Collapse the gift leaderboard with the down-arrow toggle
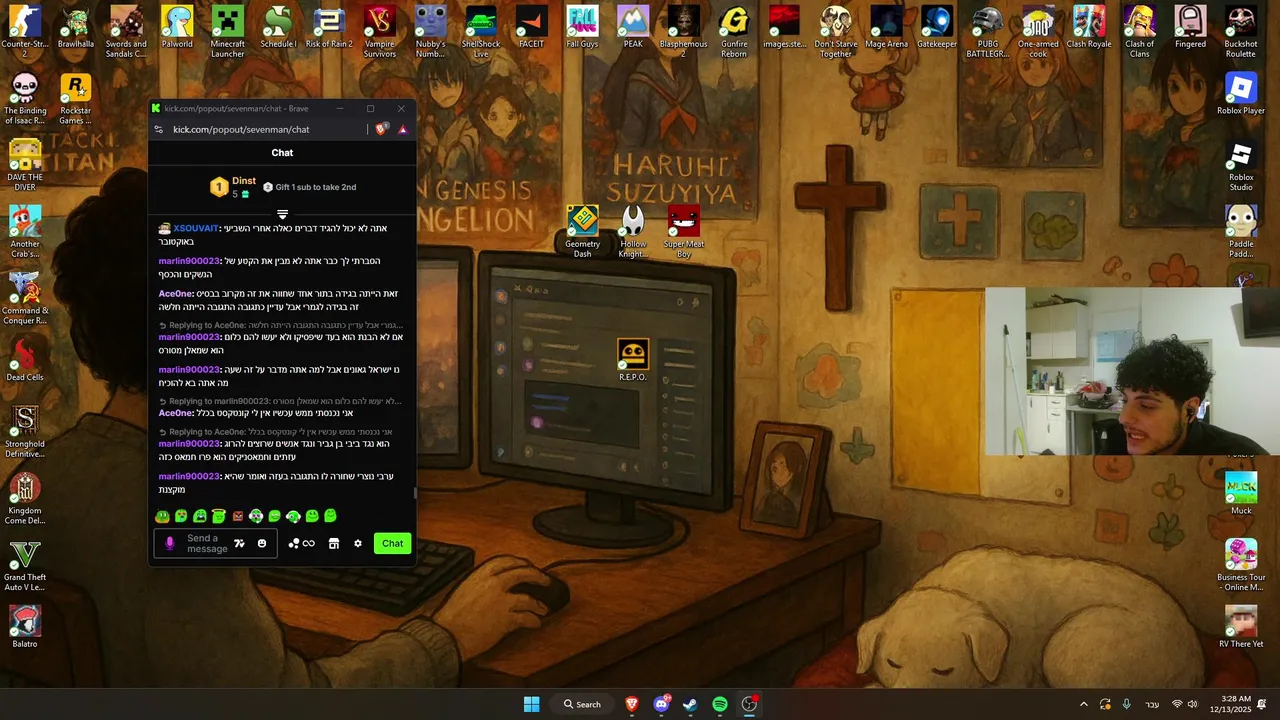The width and height of the screenshot is (1280, 720). (x=282, y=214)
